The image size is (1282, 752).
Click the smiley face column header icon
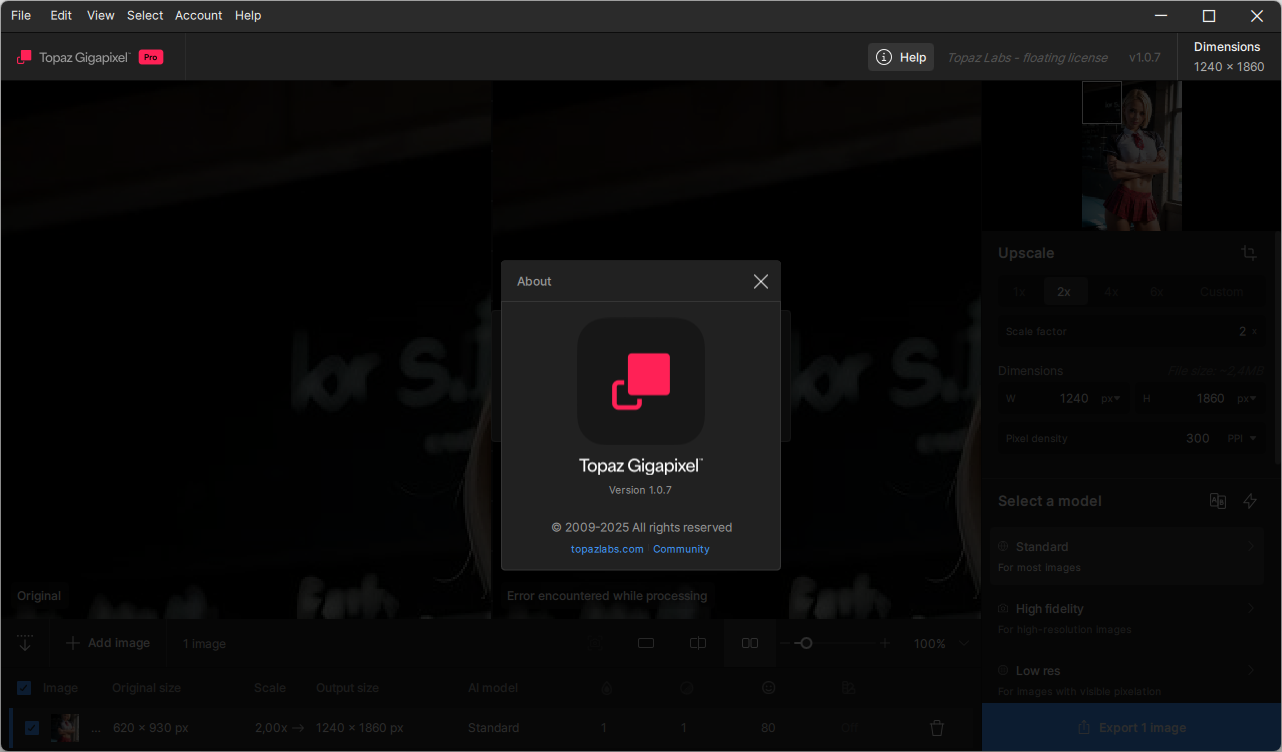click(769, 688)
